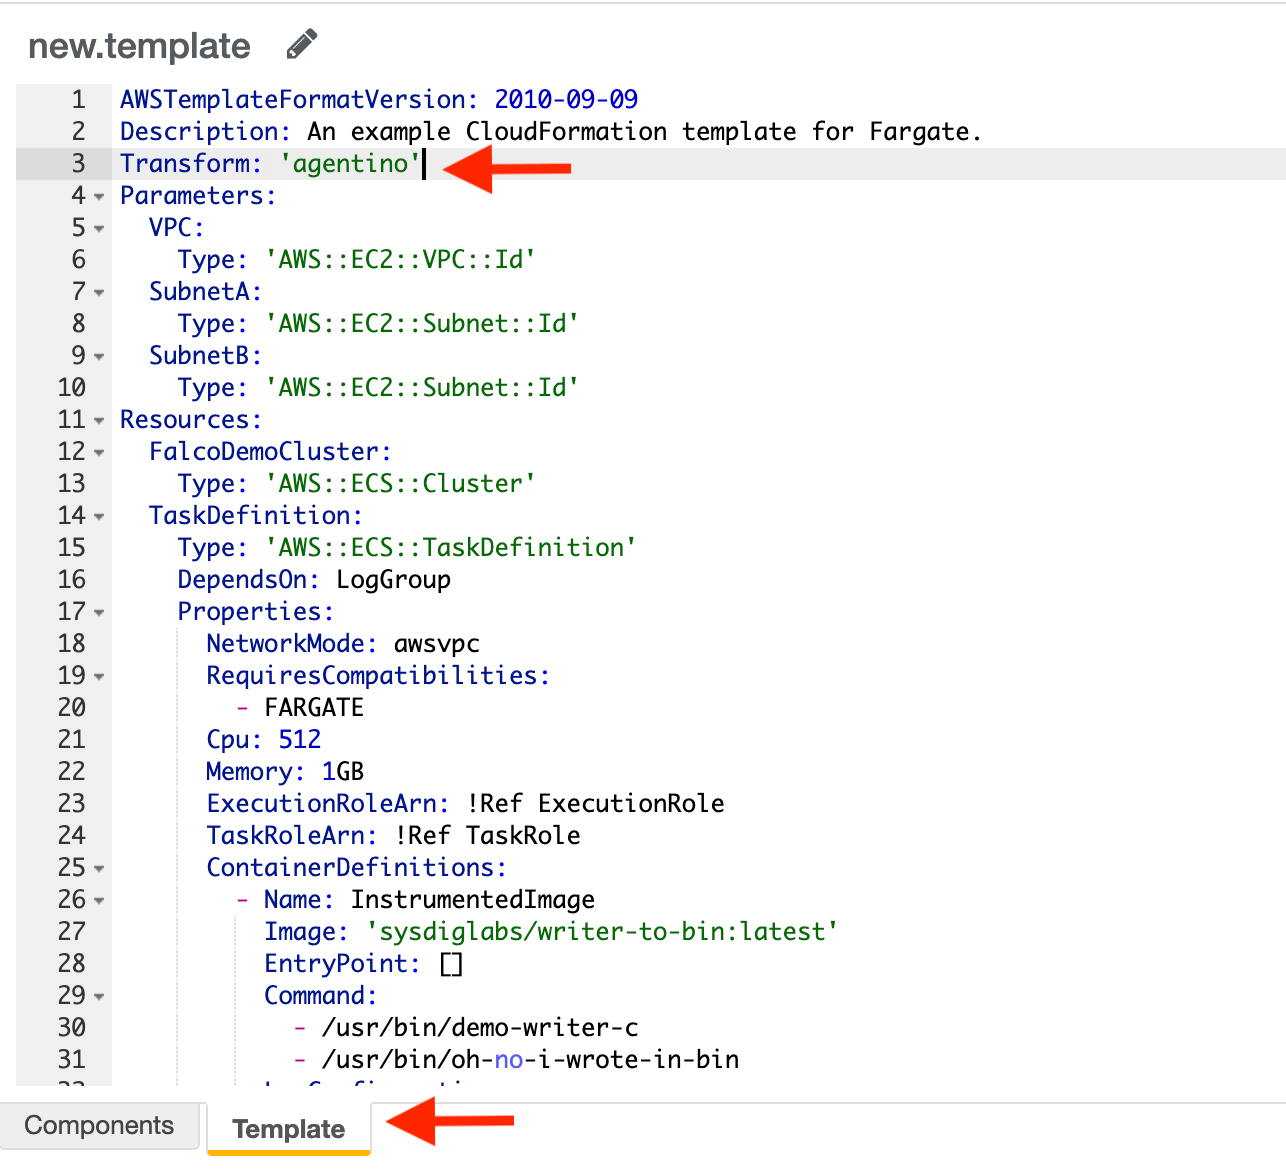1286x1174 pixels.
Task: Click the NetworkMode awsvpc value
Action: coord(437,643)
